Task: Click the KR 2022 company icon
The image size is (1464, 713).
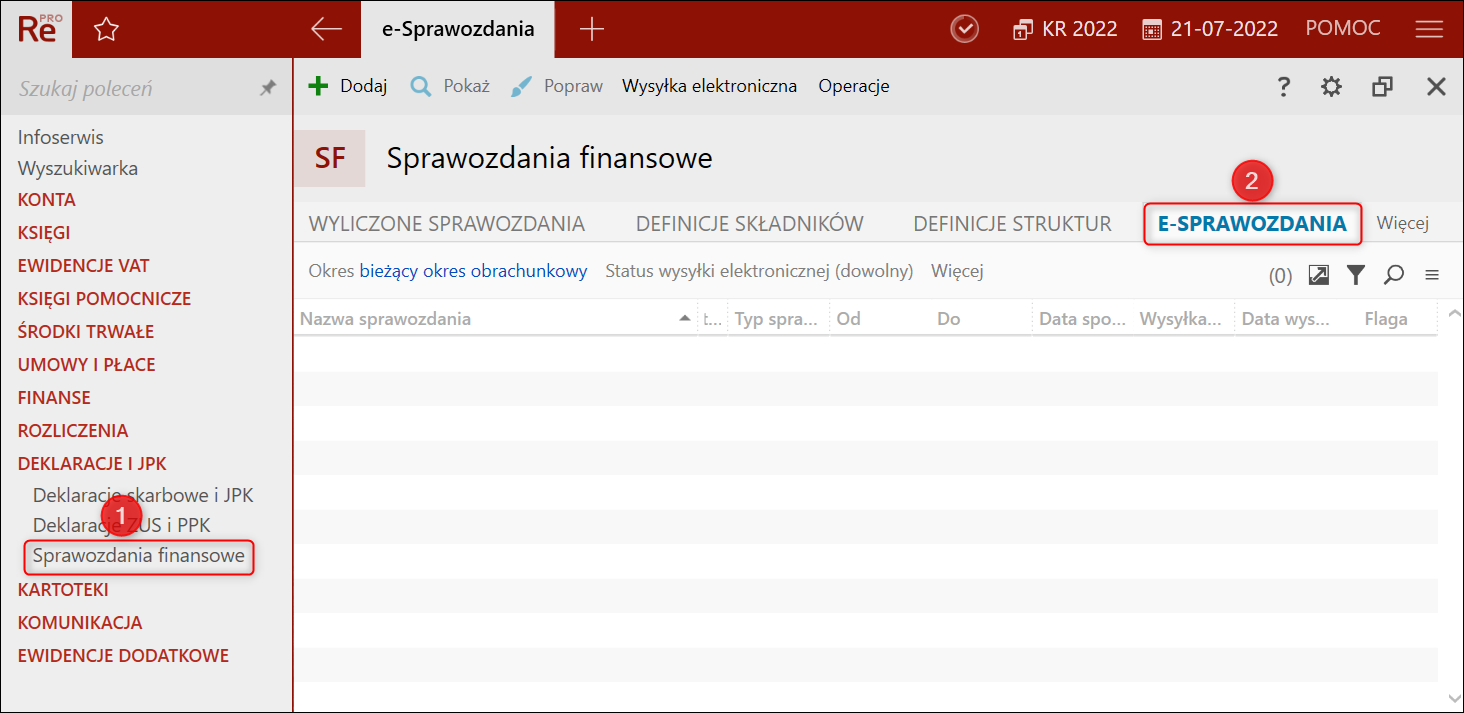Action: coord(1022,30)
